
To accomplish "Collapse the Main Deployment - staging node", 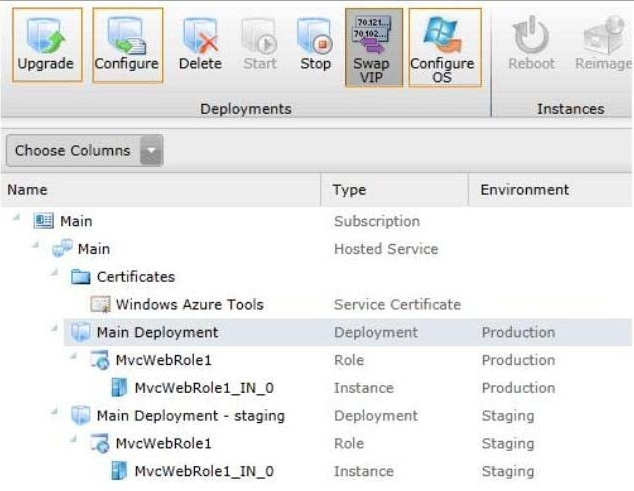I will 54,411.
